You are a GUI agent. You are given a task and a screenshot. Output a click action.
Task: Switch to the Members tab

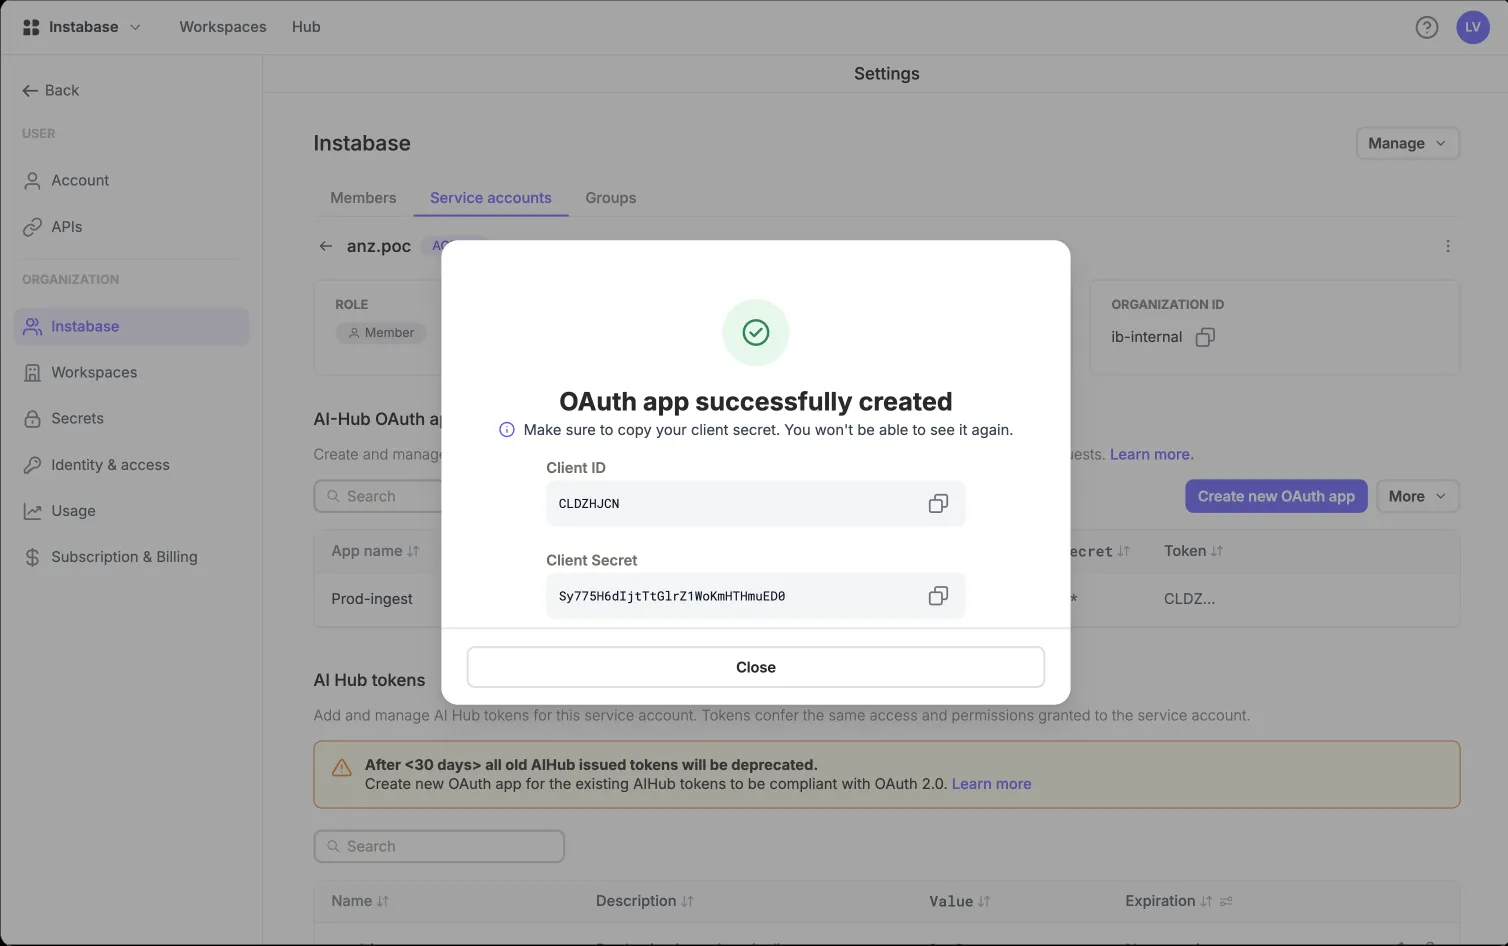[x=363, y=198]
